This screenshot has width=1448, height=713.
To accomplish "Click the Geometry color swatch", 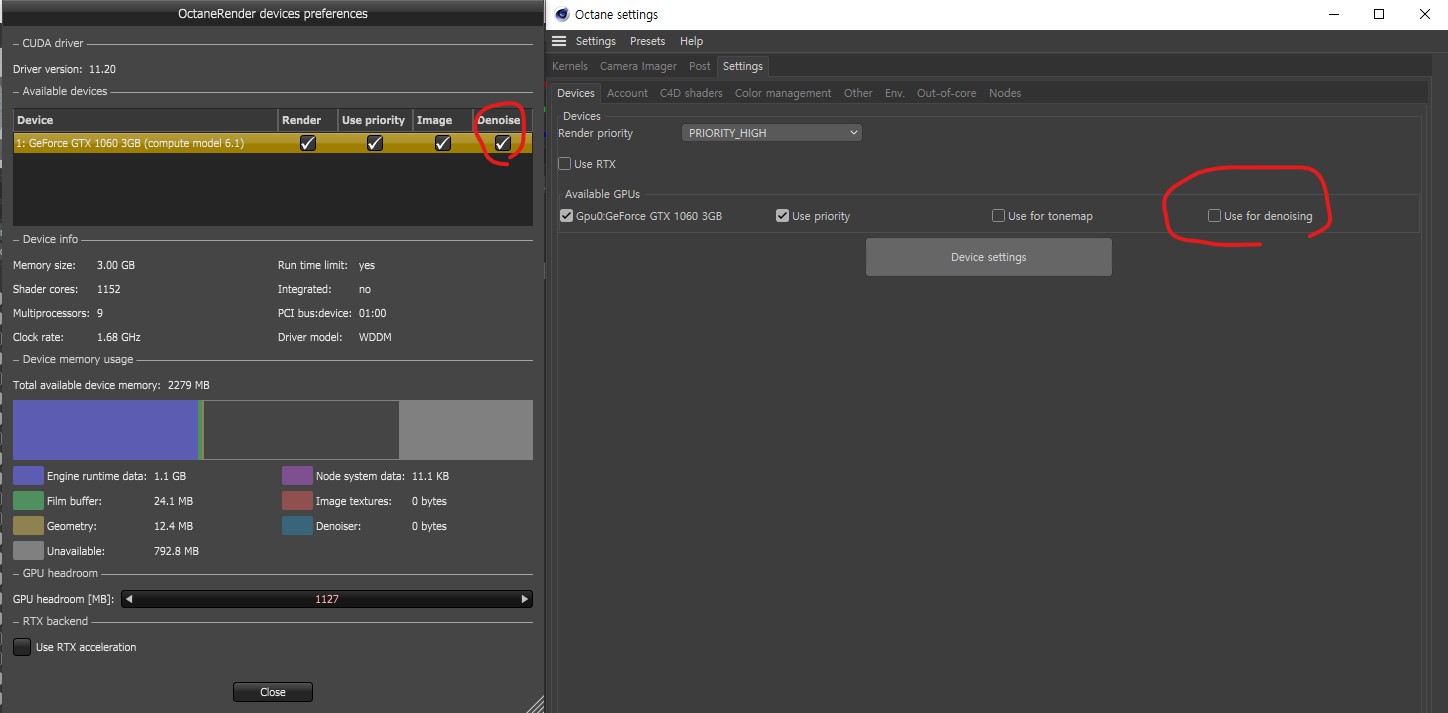I will 29,526.
